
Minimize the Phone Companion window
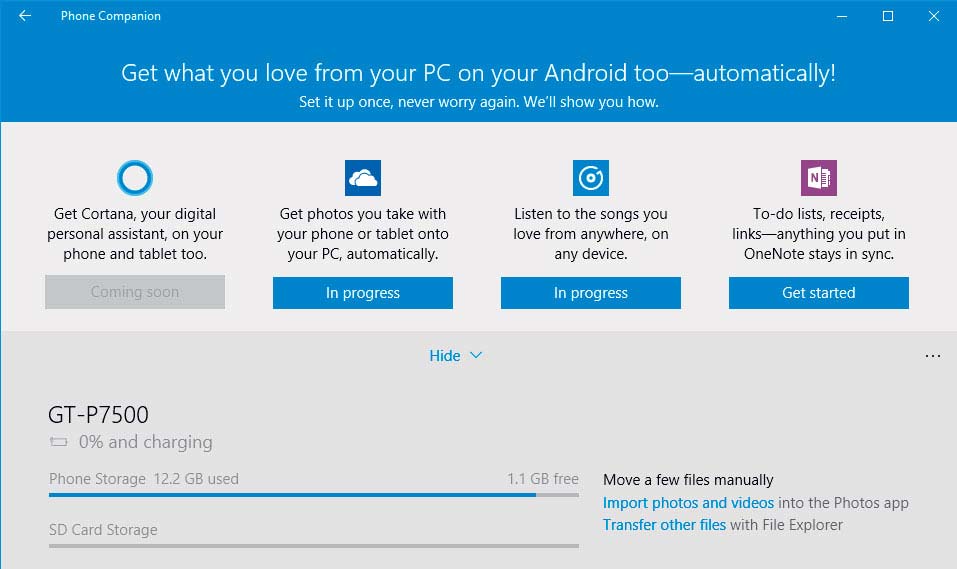click(842, 16)
